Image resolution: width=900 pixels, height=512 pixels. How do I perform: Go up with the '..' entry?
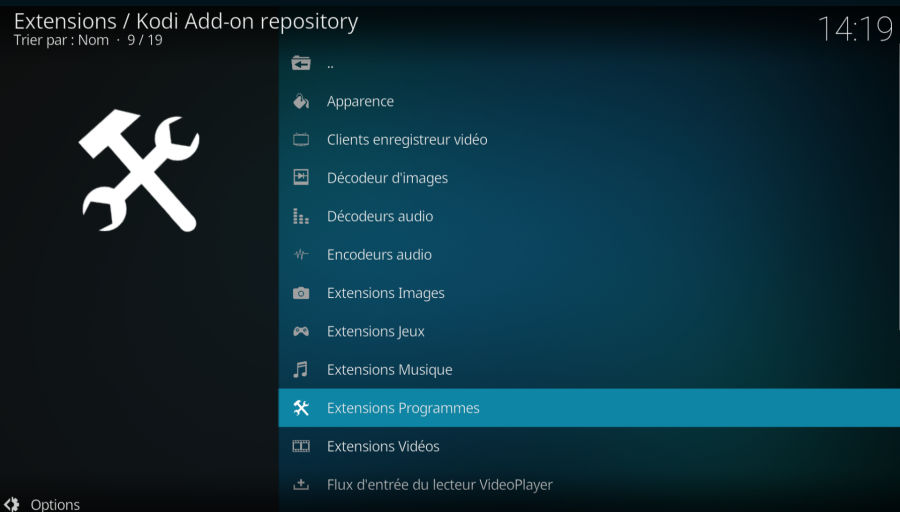(x=589, y=63)
